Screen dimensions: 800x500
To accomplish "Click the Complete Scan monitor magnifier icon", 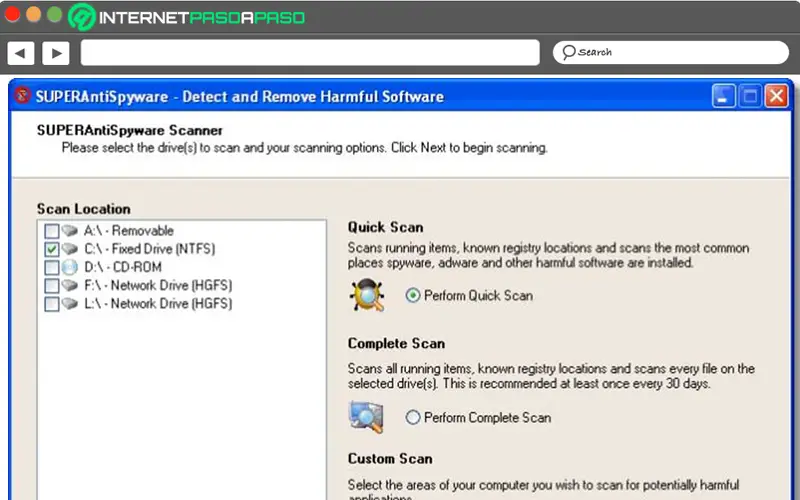I will pyautogui.click(x=366, y=417).
